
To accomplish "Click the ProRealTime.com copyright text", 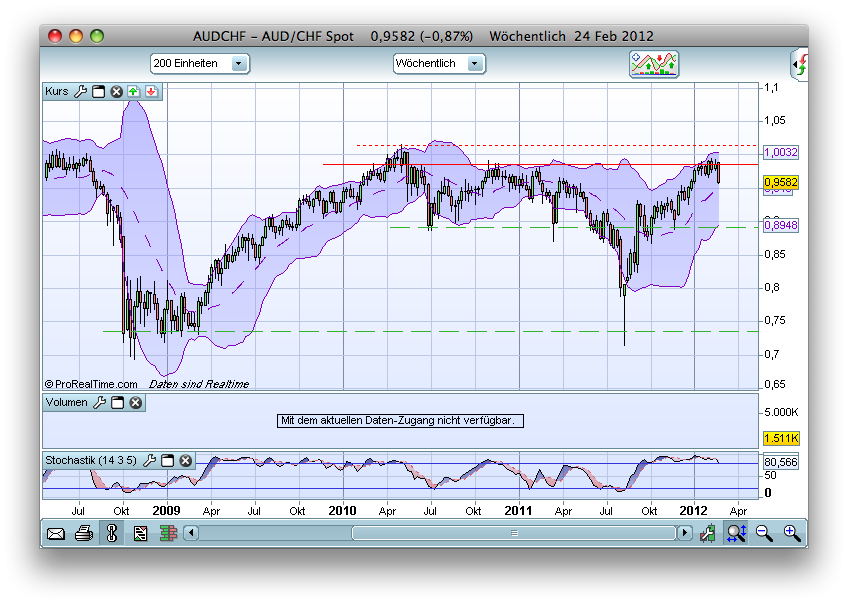I will click(x=91, y=384).
